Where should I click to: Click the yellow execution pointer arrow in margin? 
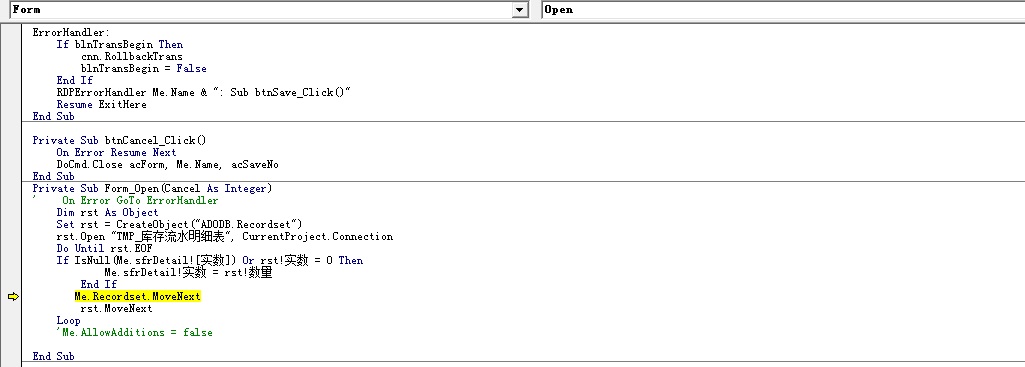[13, 297]
